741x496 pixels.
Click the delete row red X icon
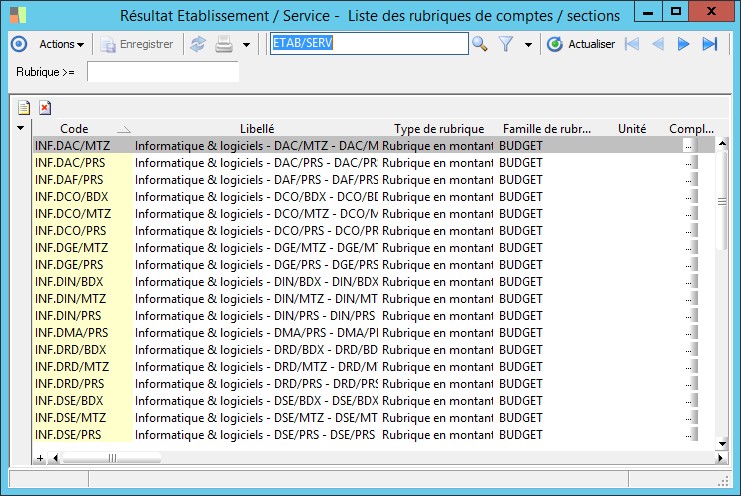point(45,108)
